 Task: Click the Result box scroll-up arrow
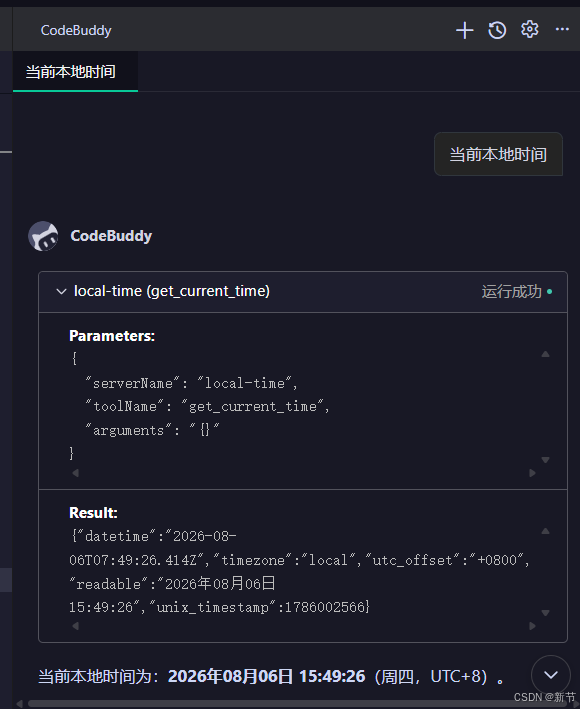[545, 531]
